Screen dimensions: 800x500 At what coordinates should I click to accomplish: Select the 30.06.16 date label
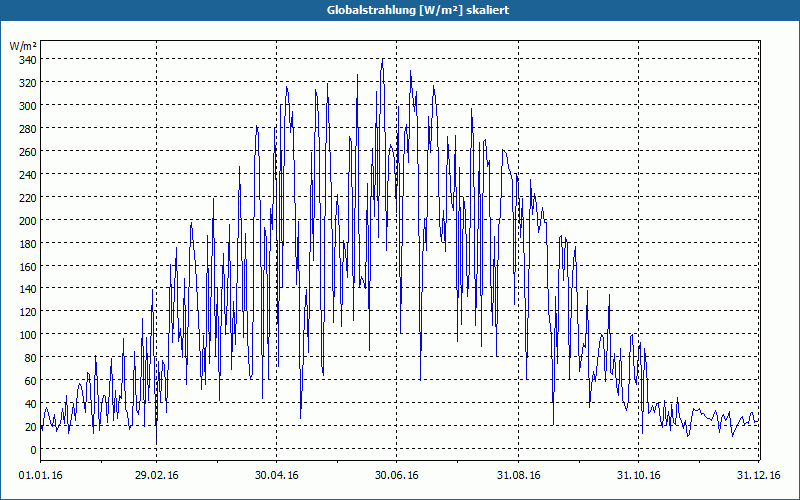pos(396,476)
